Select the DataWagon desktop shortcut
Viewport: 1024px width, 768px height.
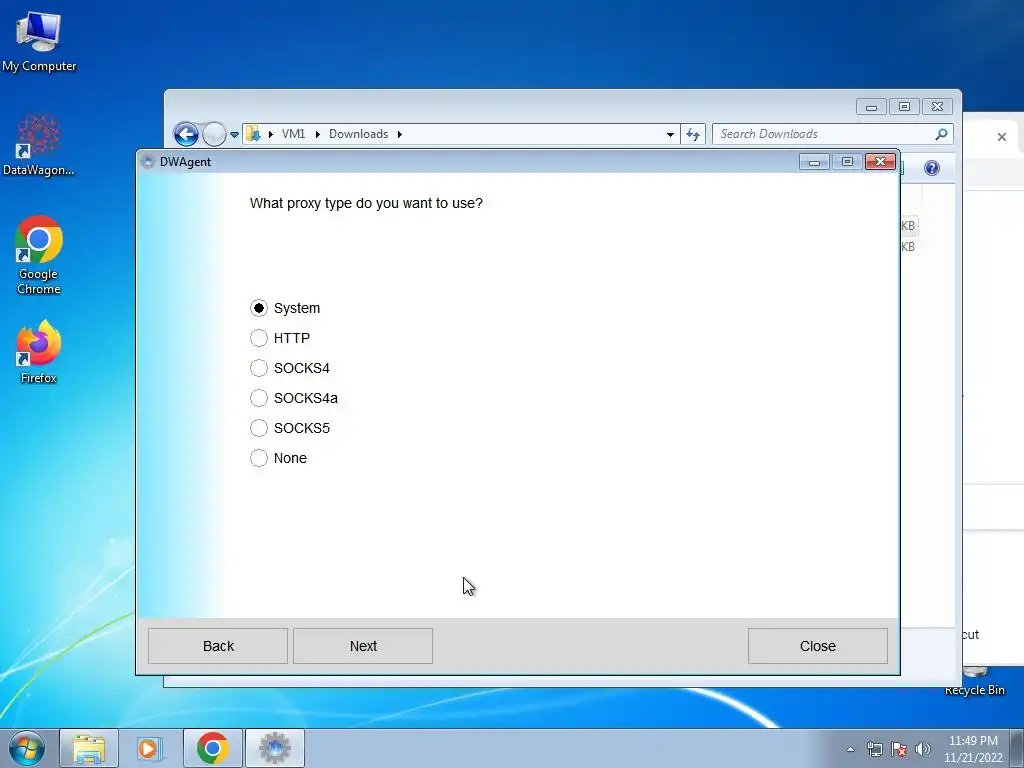pyautogui.click(x=39, y=145)
